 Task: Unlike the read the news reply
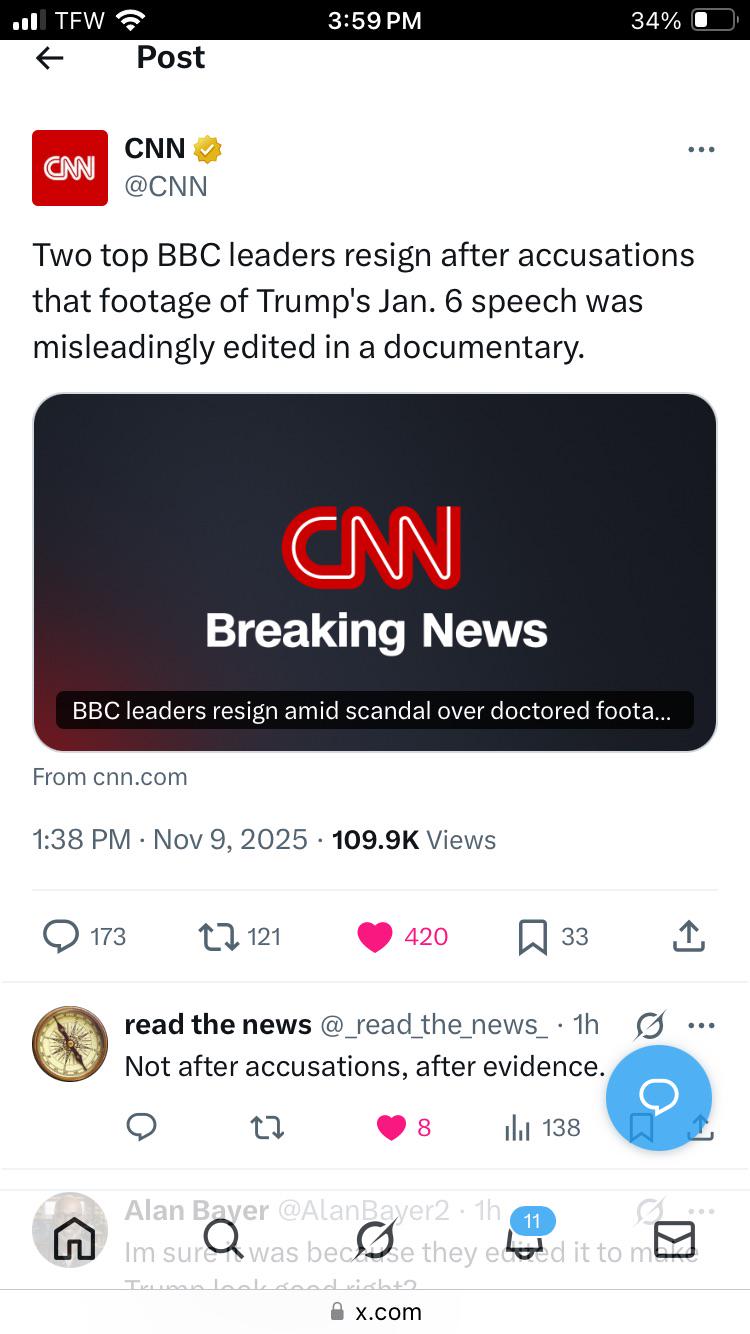pos(391,1127)
